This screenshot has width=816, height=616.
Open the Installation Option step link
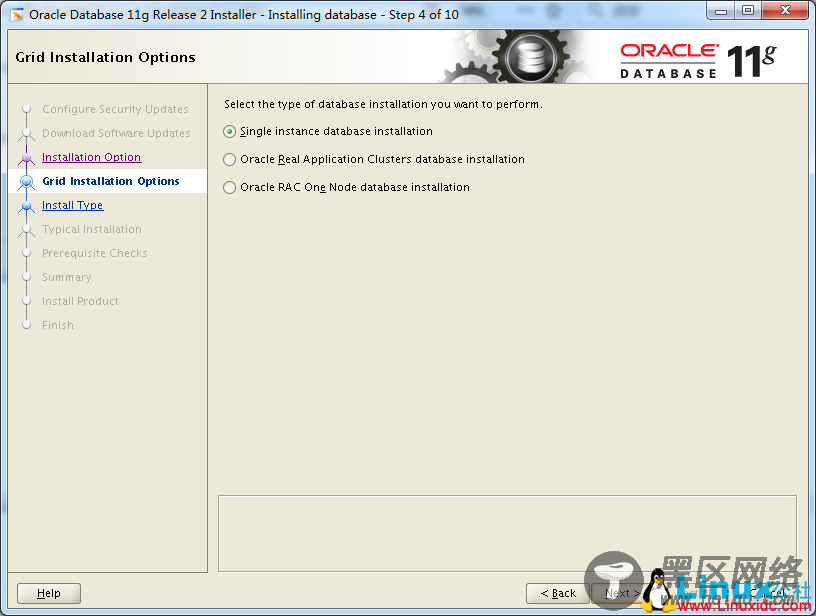(x=92, y=157)
